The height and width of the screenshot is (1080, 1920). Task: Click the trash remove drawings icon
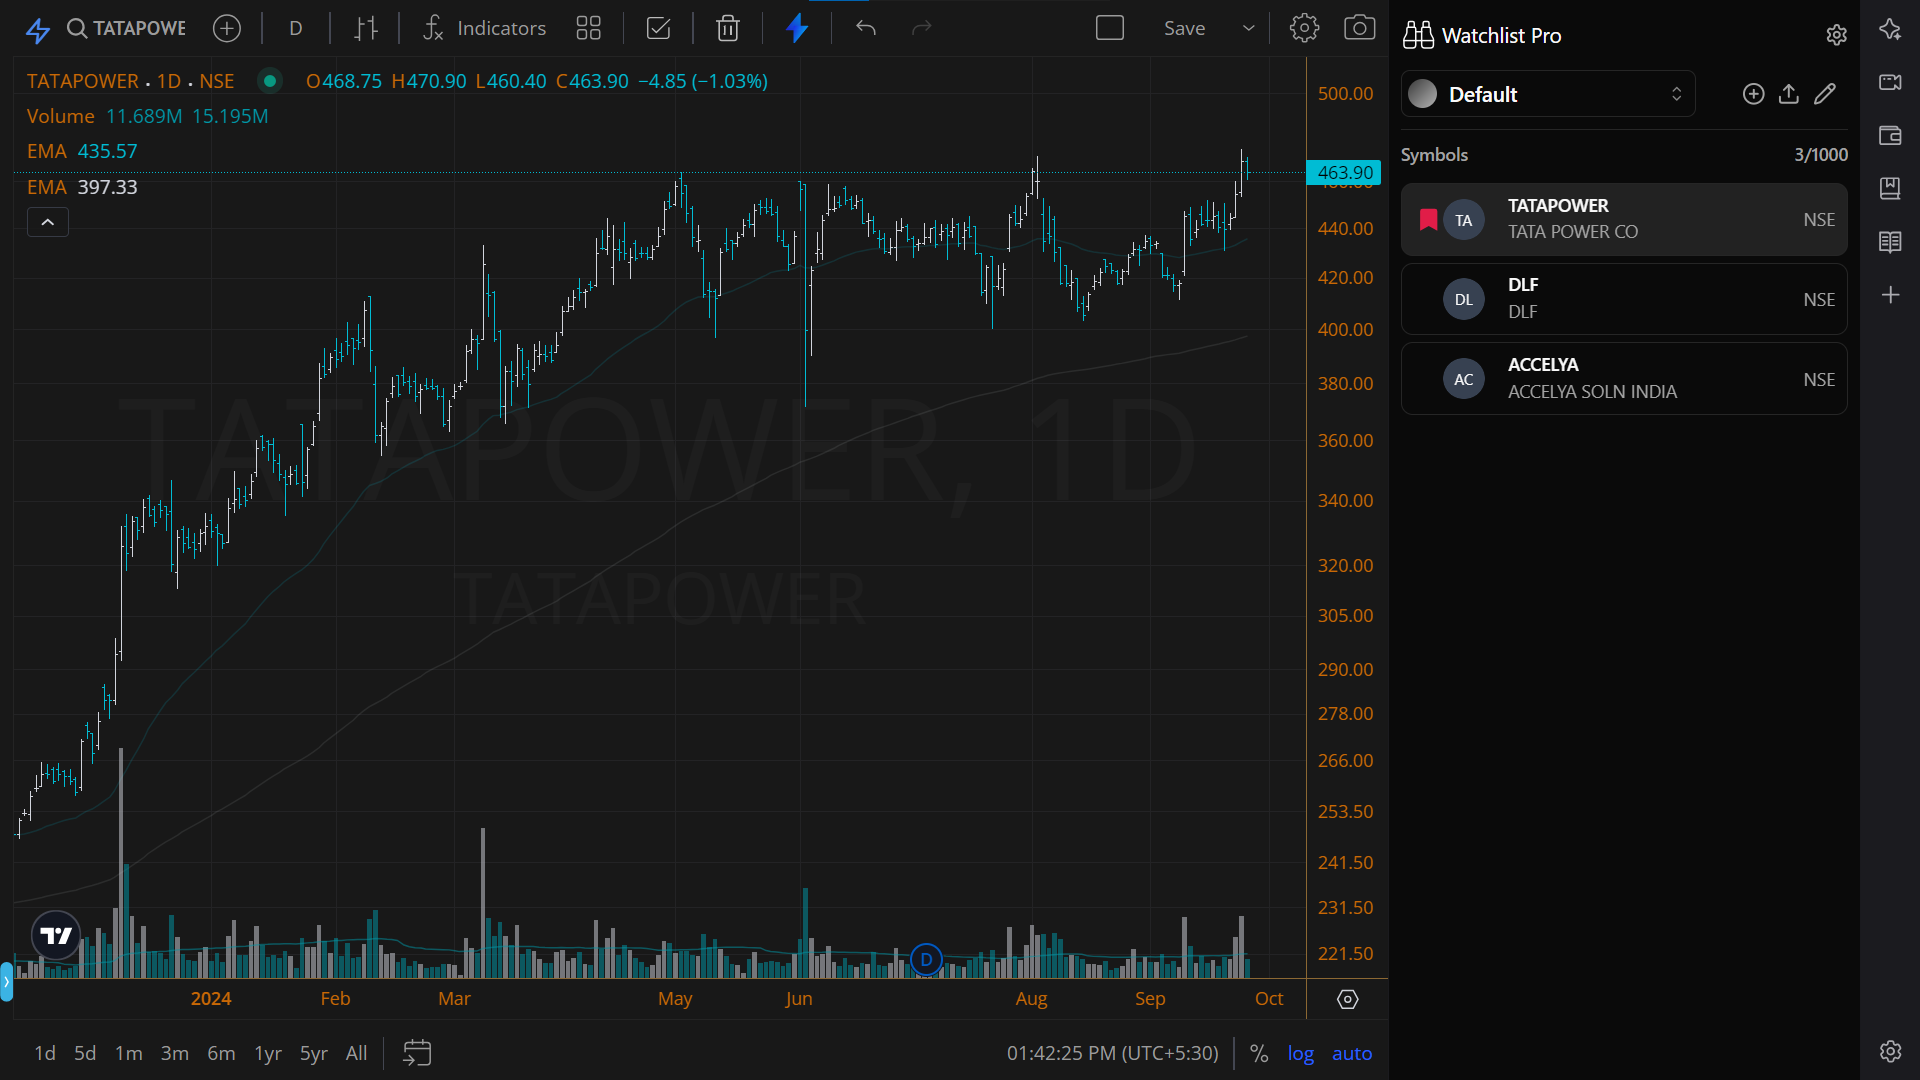coord(728,28)
